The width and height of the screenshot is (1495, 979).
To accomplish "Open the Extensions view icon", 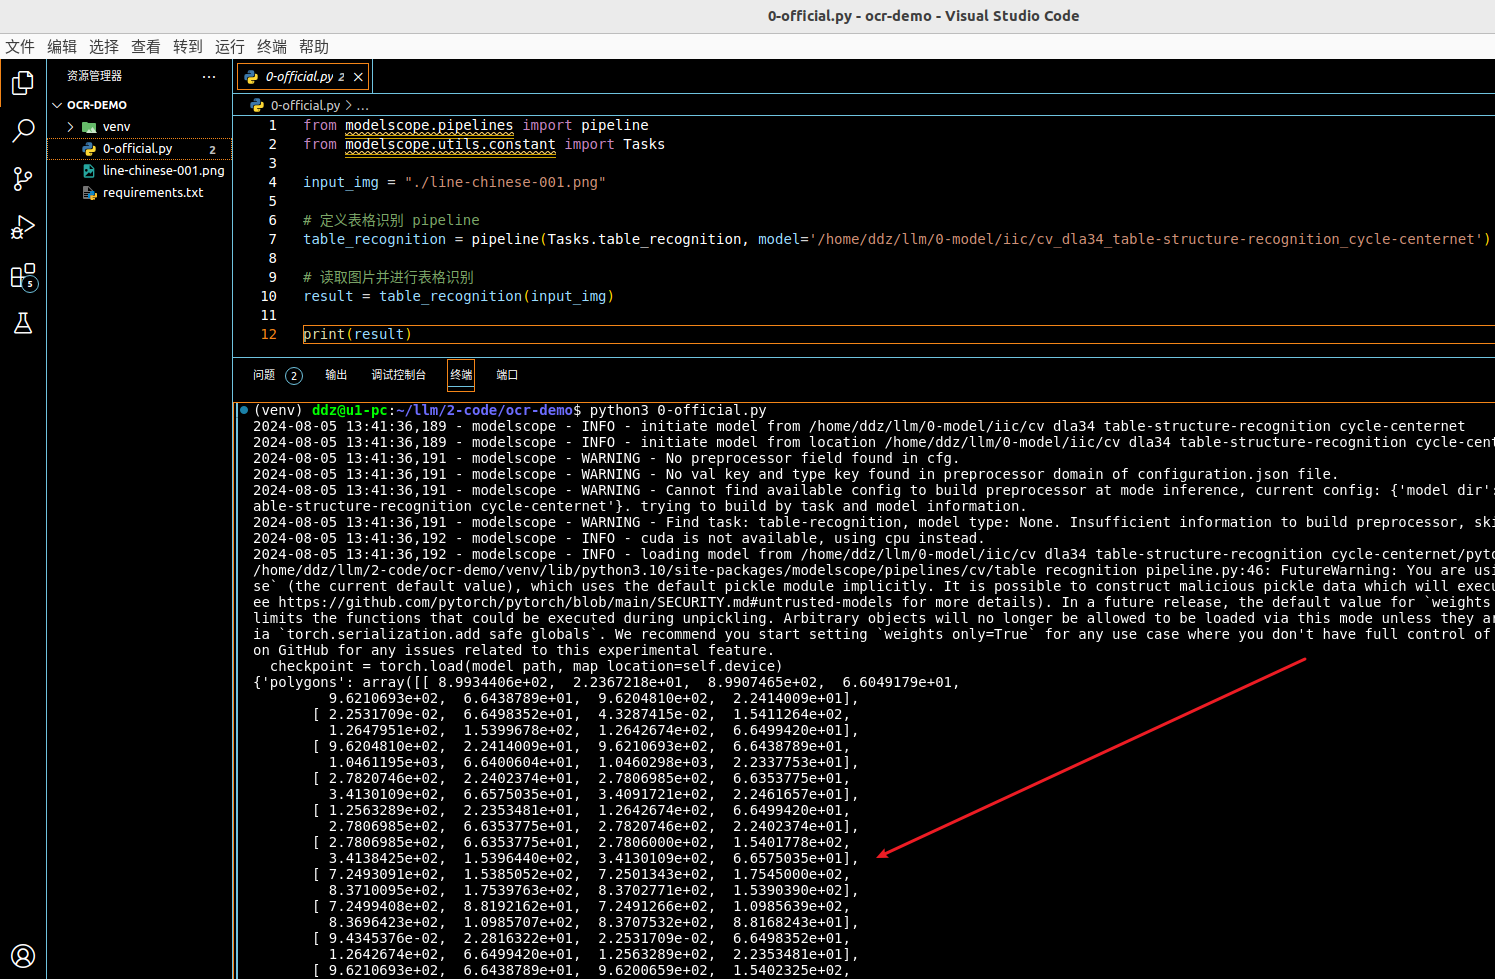I will click(23, 276).
